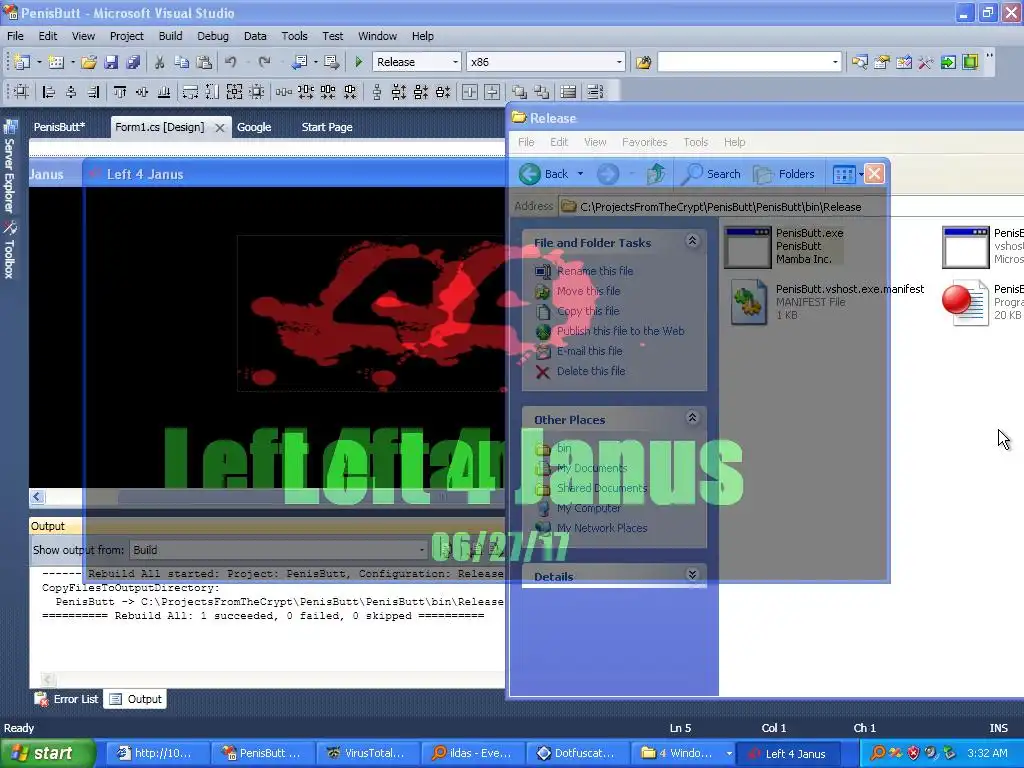Click the Align Rights layout icon

pos(93,92)
